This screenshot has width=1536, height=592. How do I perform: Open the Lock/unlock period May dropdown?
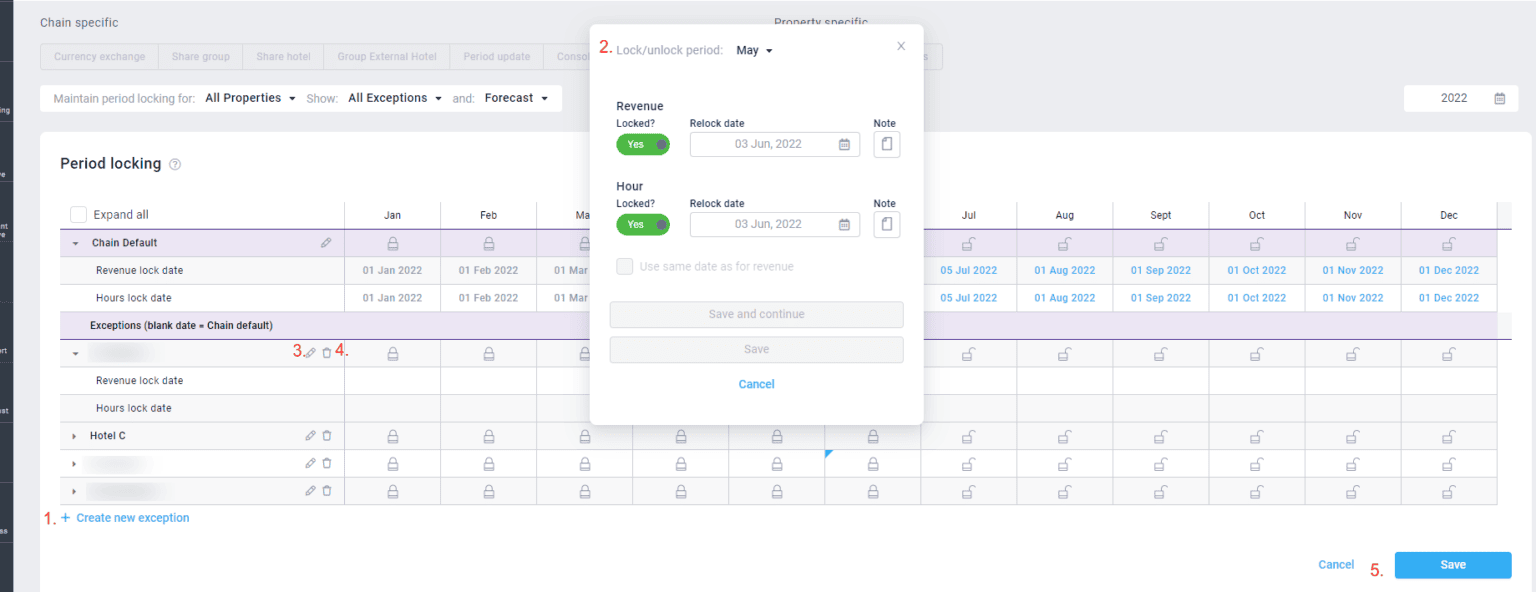pos(754,50)
